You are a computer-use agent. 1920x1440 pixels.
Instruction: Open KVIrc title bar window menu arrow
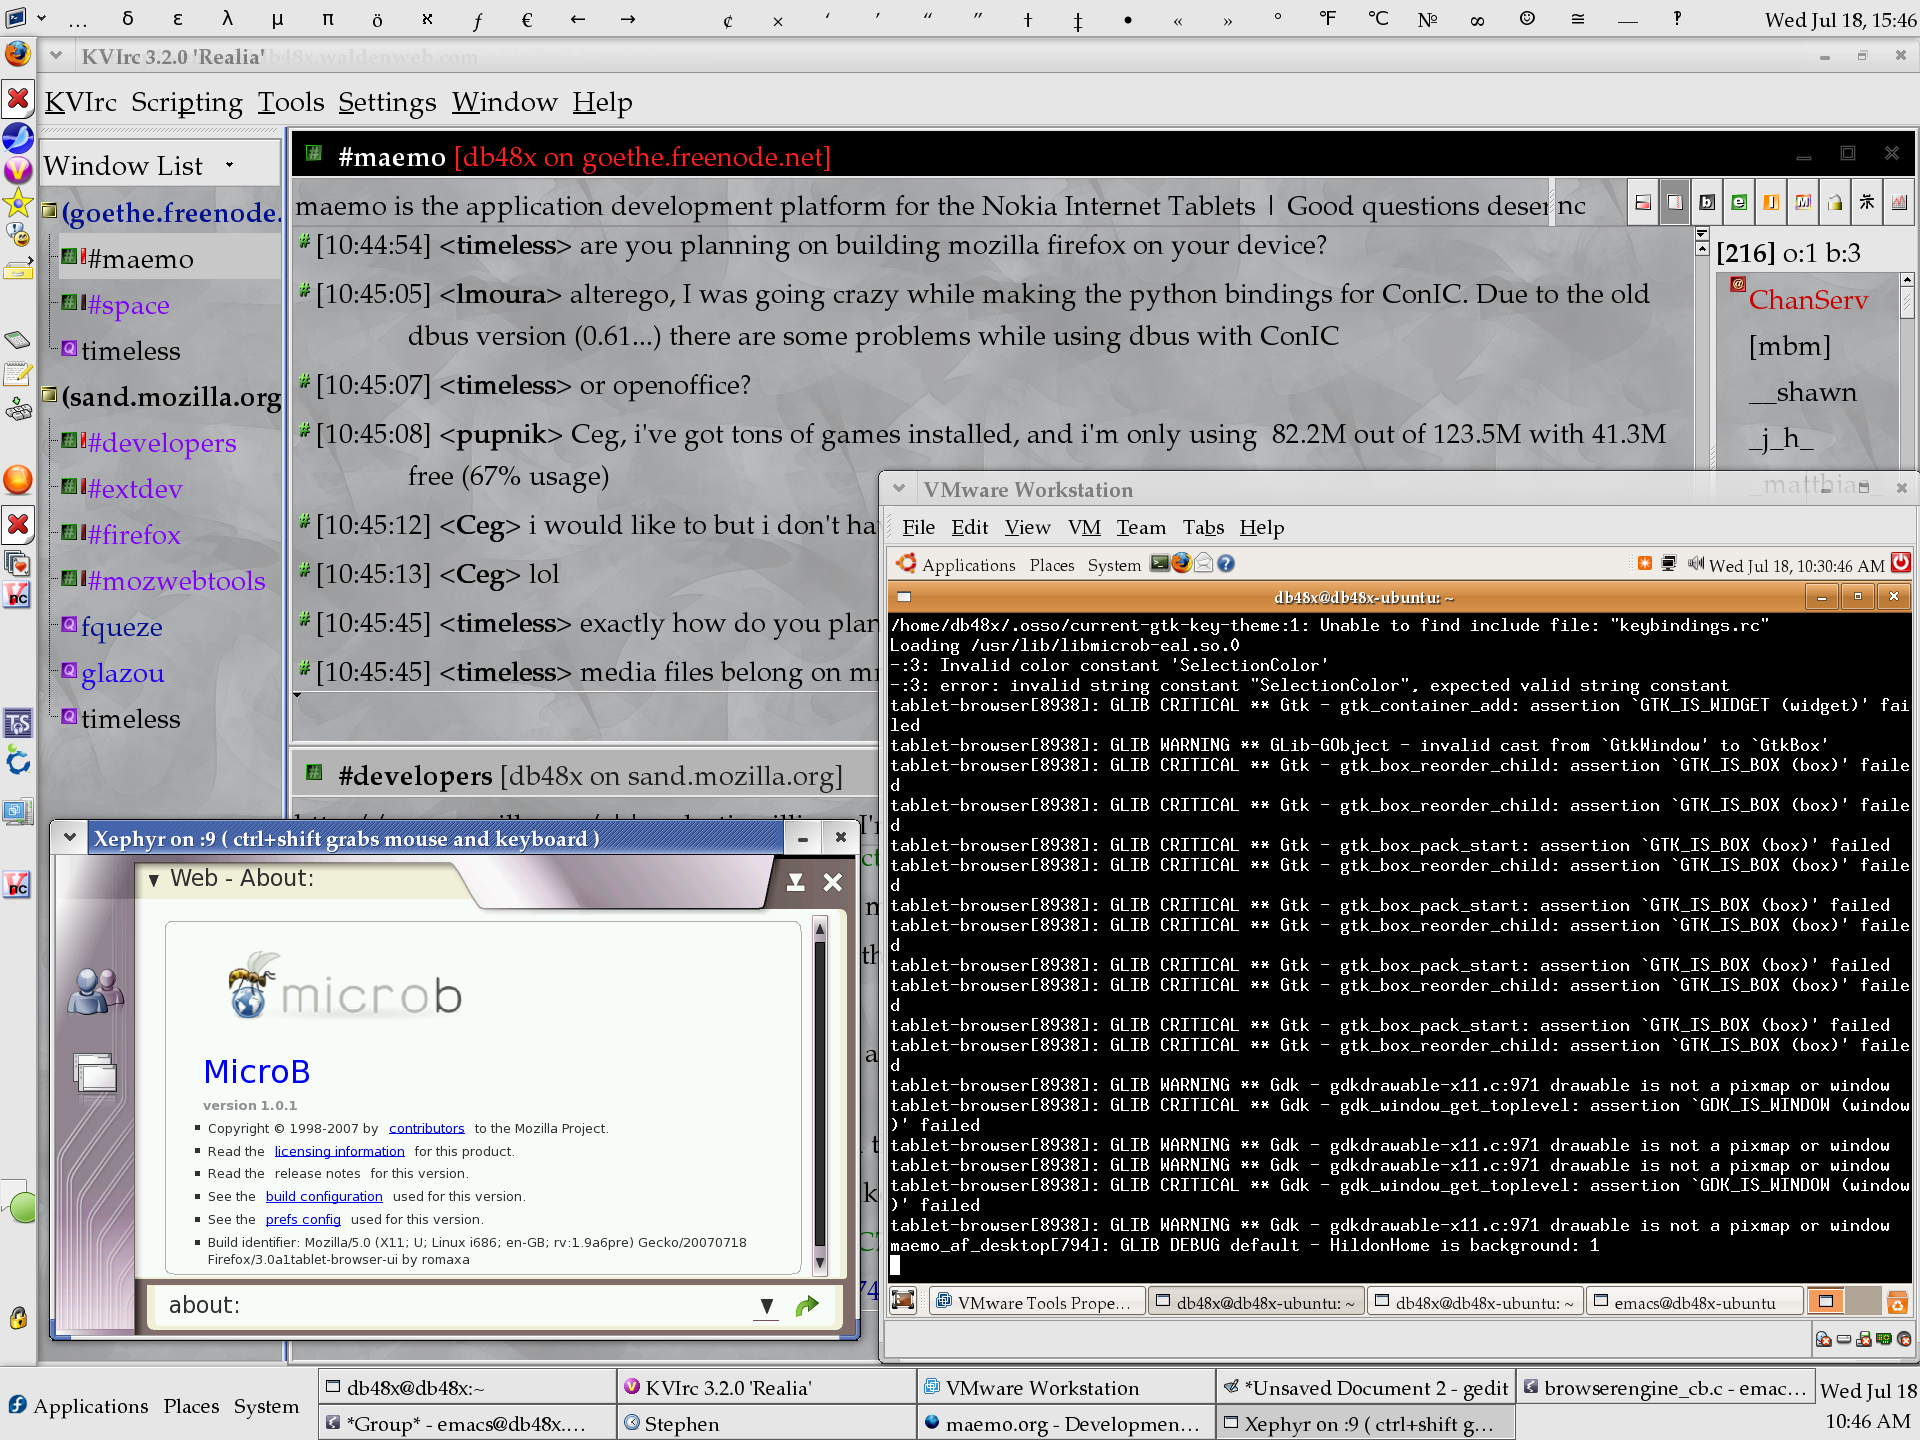(x=56, y=56)
